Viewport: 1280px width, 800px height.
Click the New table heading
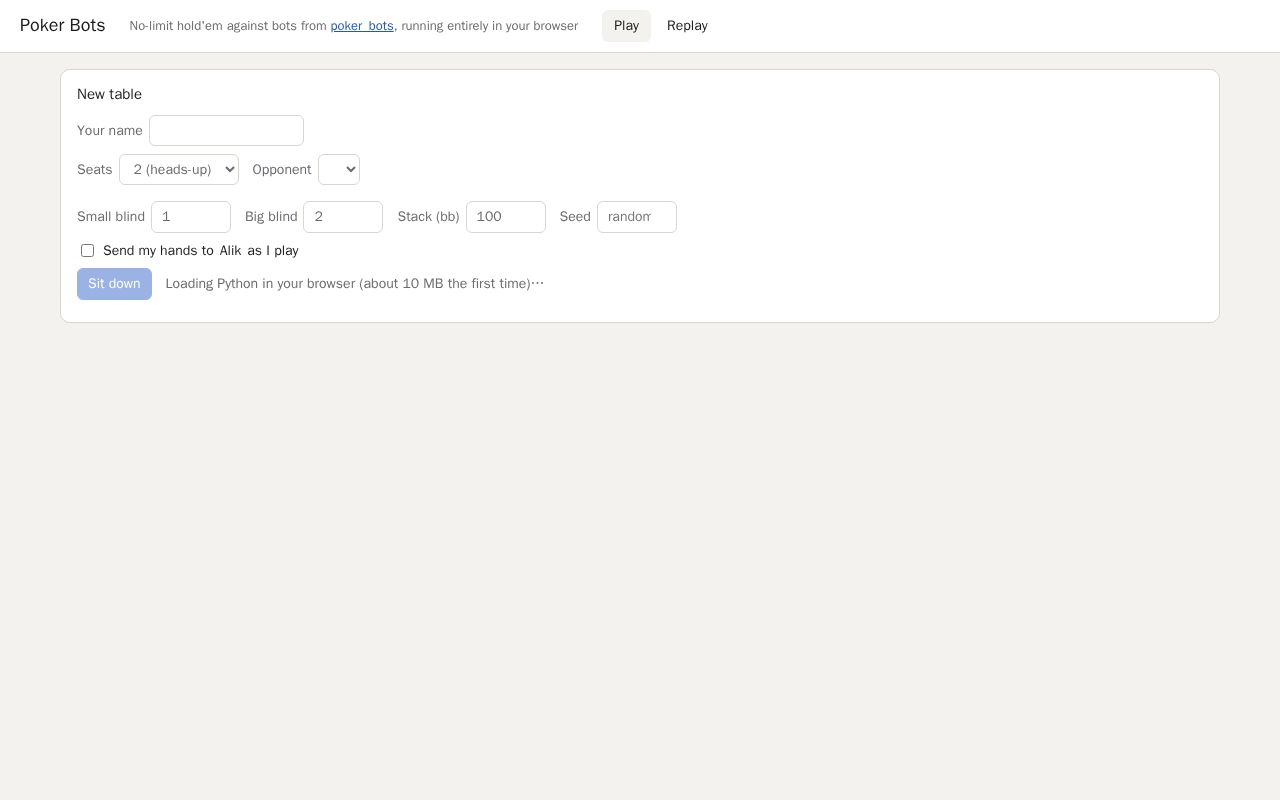coord(109,94)
